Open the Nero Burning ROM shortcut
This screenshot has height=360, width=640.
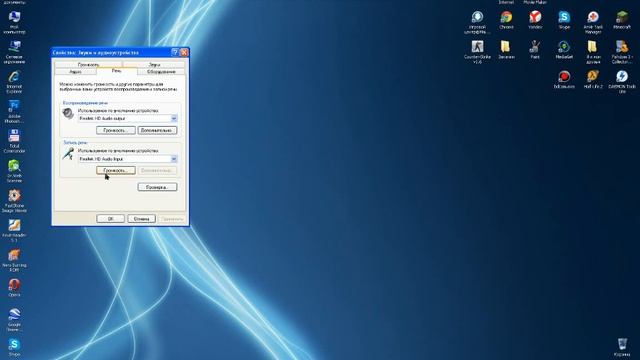14,260
